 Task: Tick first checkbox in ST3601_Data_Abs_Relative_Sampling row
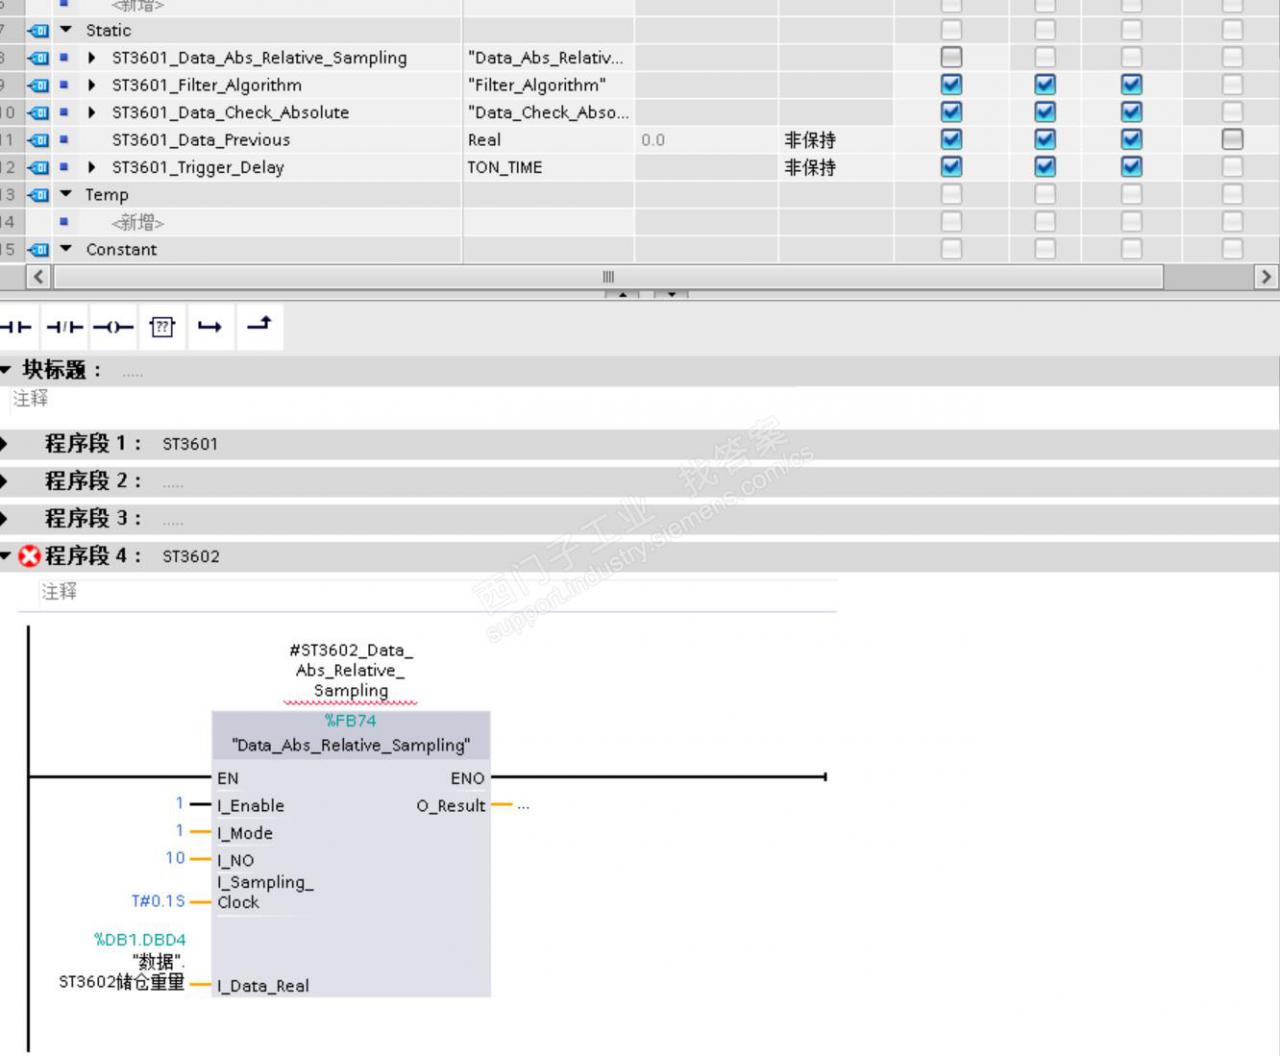point(951,57)
